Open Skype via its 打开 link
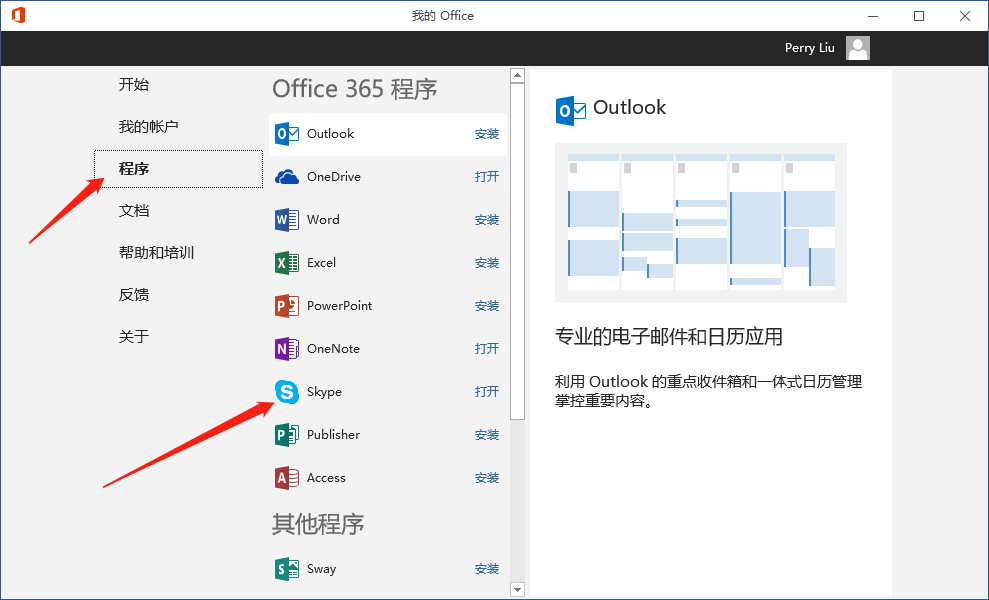Viewport: 989px width, 600px height. [487, 392]
